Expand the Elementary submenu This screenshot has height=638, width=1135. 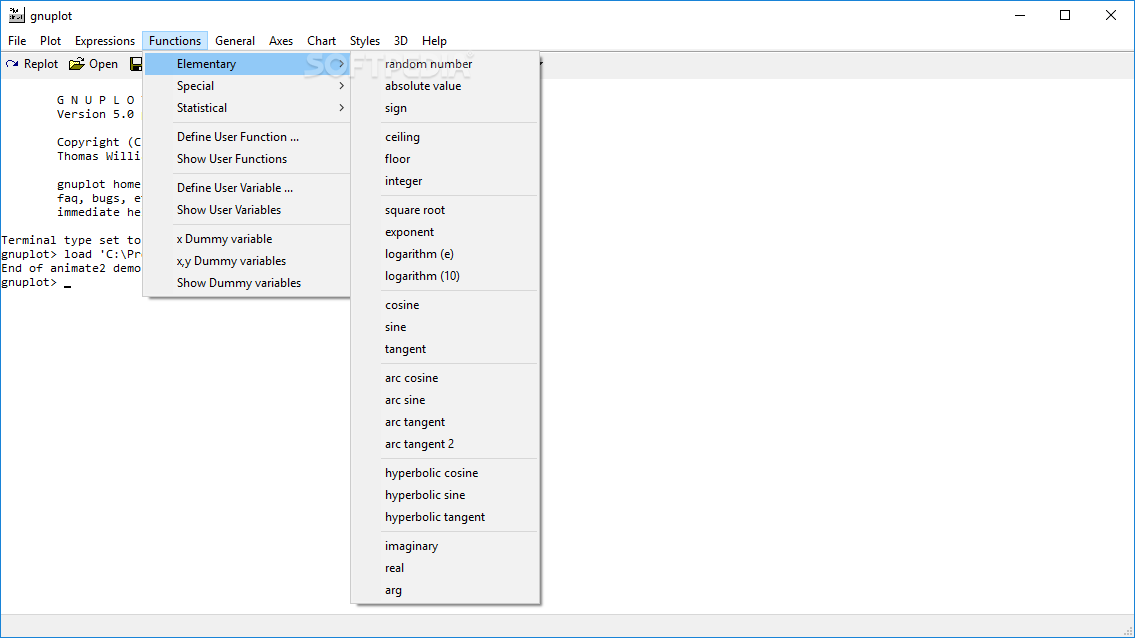pos(248,64)
